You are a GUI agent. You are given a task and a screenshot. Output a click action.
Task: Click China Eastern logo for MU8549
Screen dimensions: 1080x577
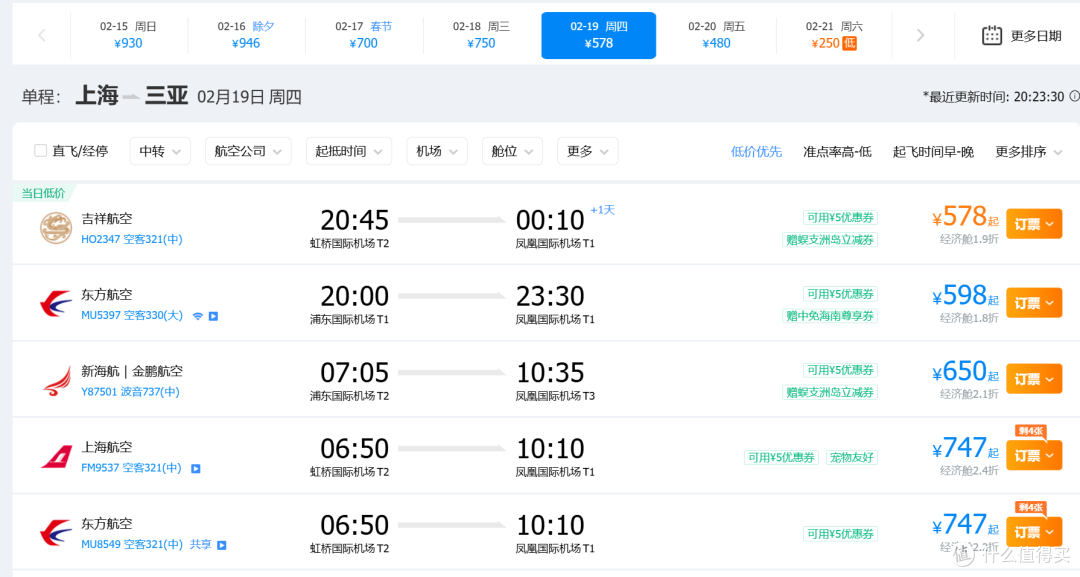click(x=56, y=533)
